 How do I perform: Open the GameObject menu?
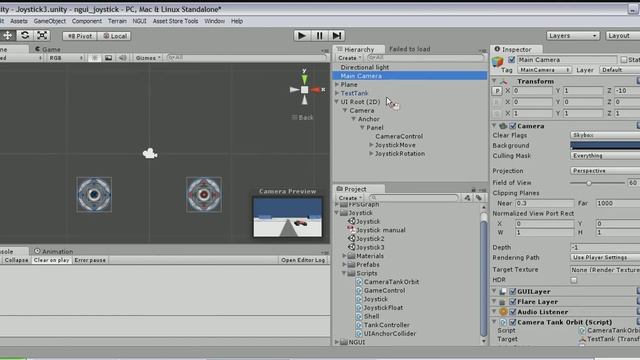[50, 21]
